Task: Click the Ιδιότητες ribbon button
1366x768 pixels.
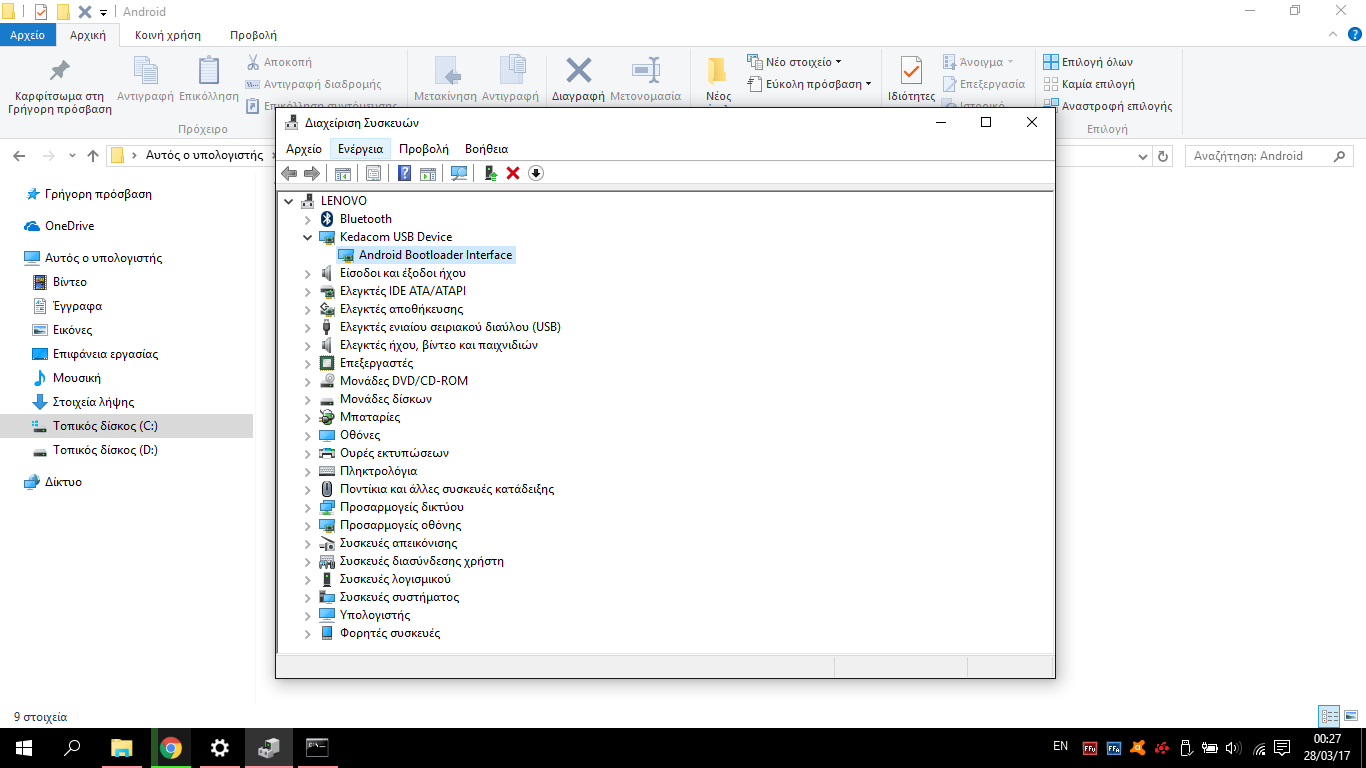Action: [x=911, y=80]
